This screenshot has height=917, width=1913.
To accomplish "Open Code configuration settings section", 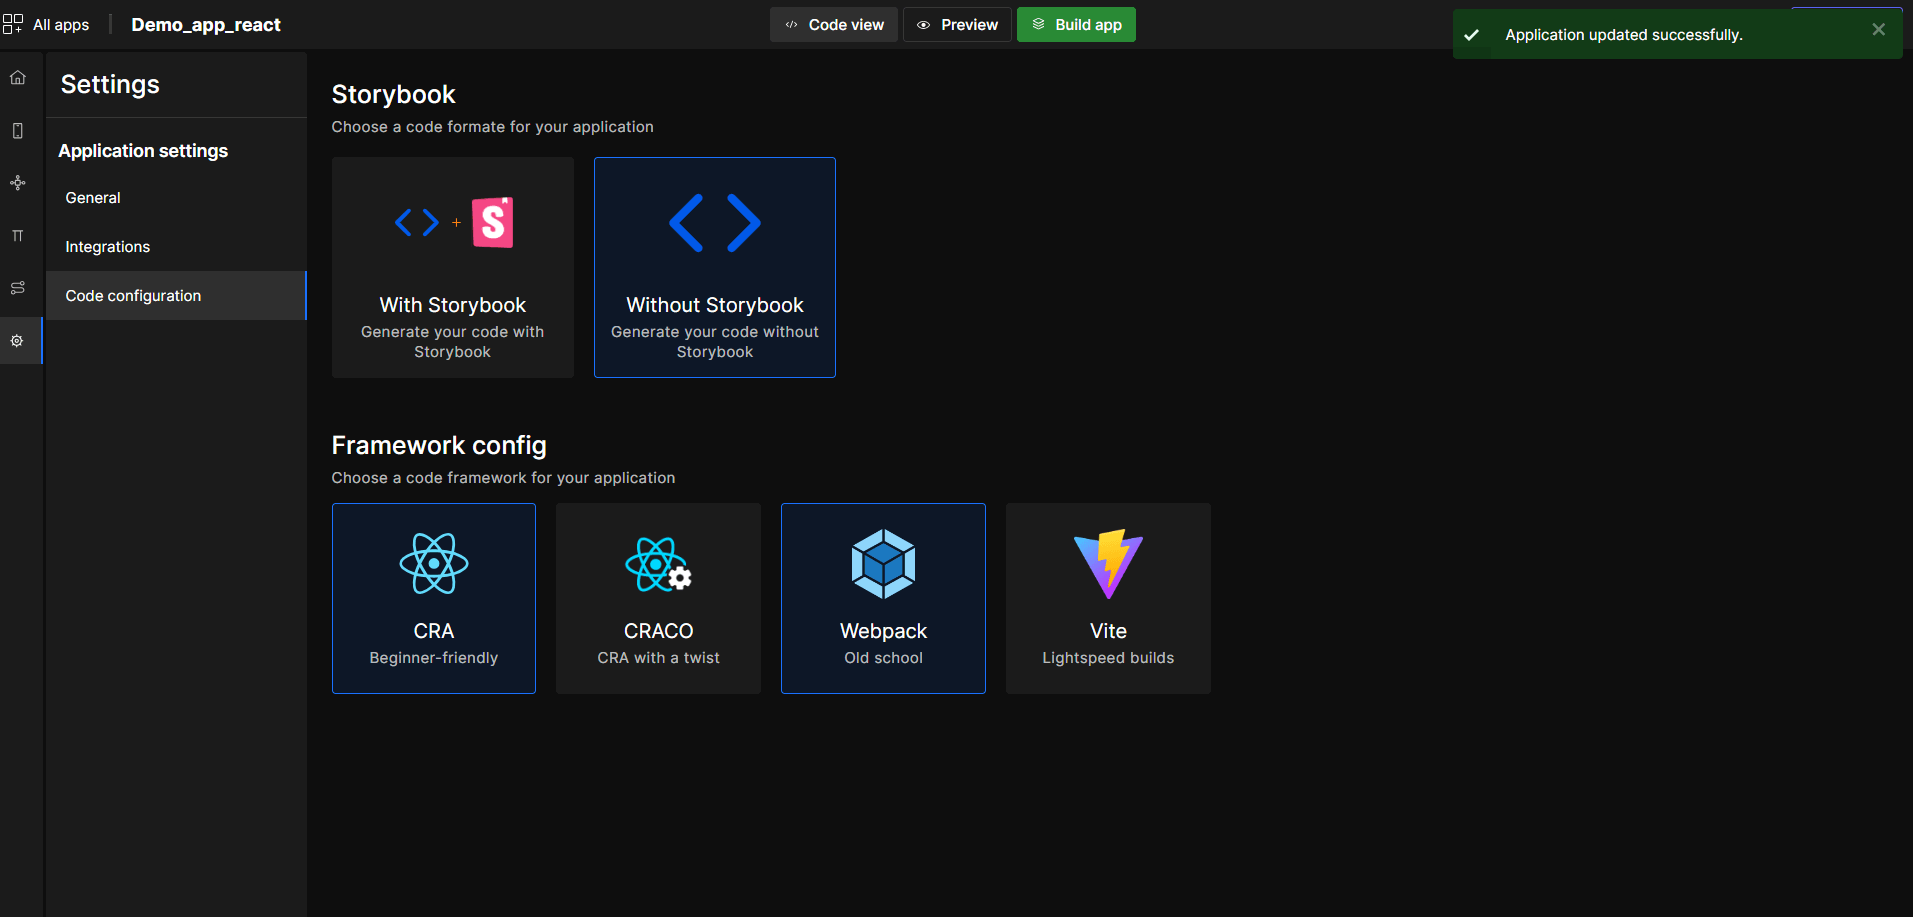I will [176, 296].
